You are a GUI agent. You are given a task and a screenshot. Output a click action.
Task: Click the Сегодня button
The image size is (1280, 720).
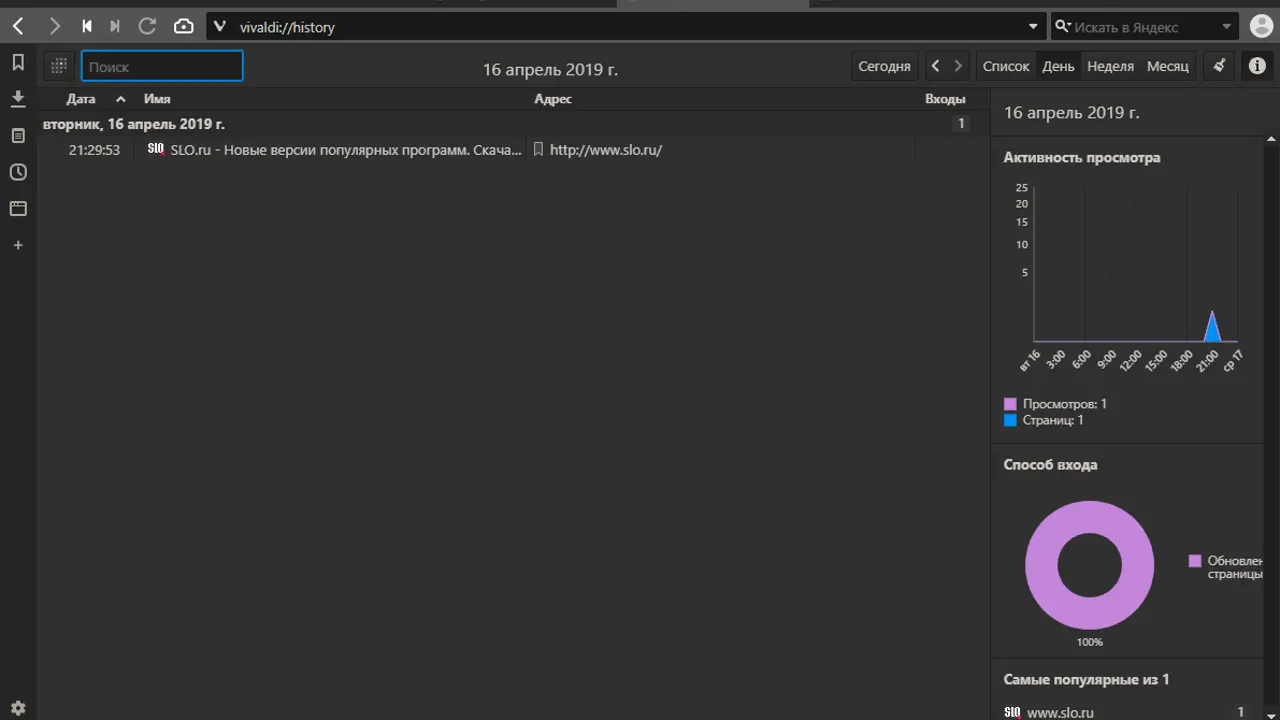884,66
